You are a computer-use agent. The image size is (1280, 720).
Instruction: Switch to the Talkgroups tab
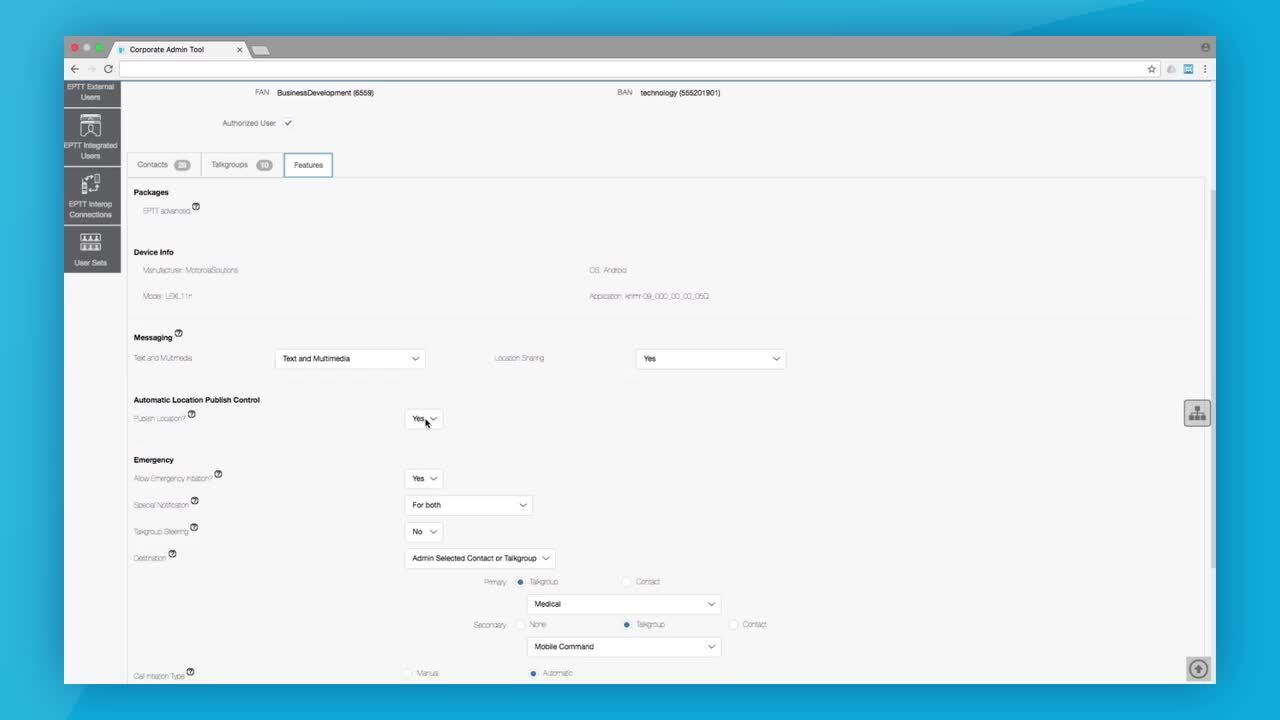(241, 165)
